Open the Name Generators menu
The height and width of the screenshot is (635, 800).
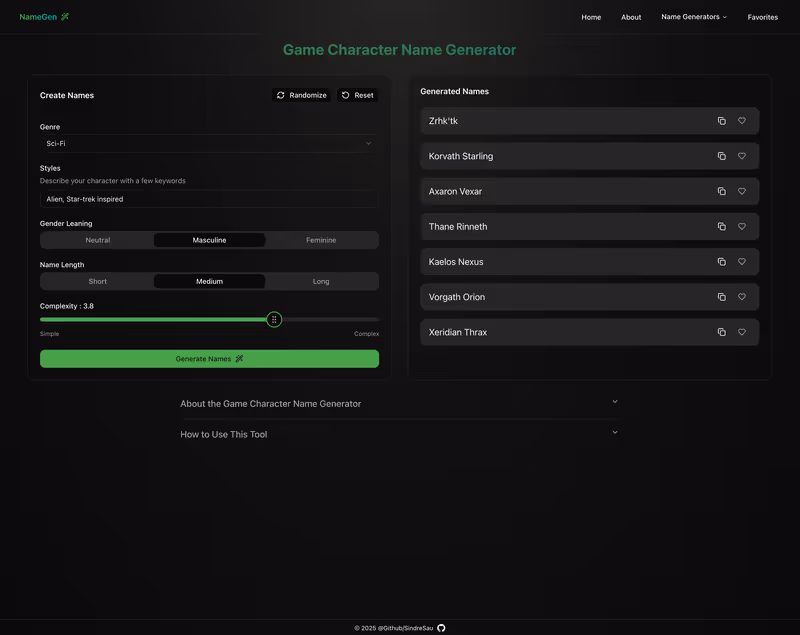click(694, 17)
